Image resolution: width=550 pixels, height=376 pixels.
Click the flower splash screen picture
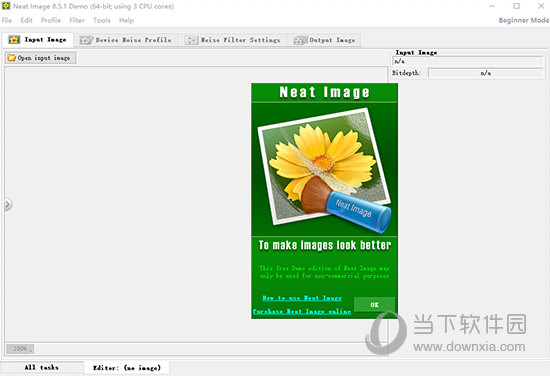(x=324, y=169)
